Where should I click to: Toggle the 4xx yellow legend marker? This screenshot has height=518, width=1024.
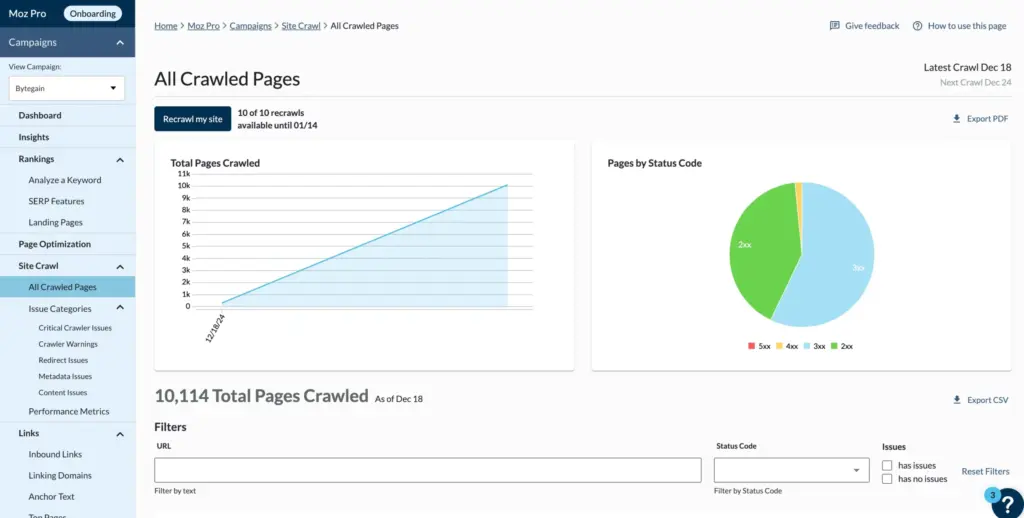(779, 346)
